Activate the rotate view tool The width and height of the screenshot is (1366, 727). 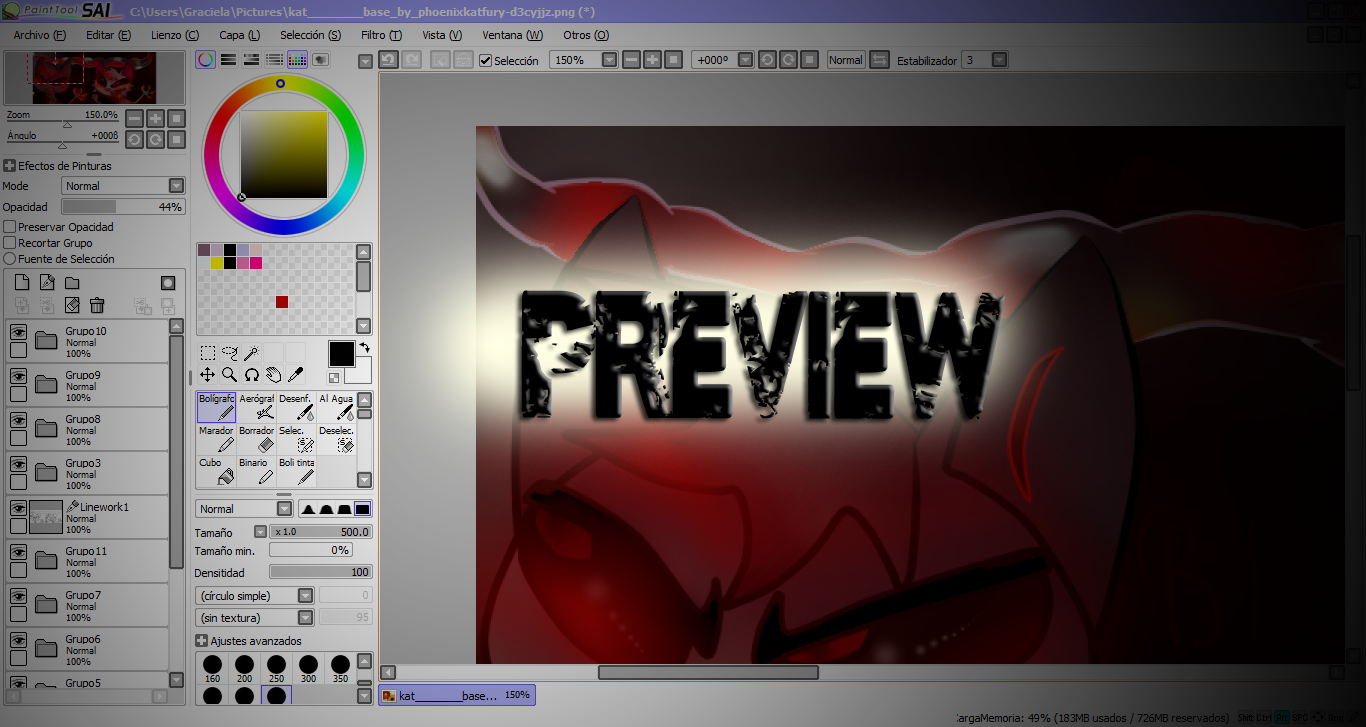(251, 374)
